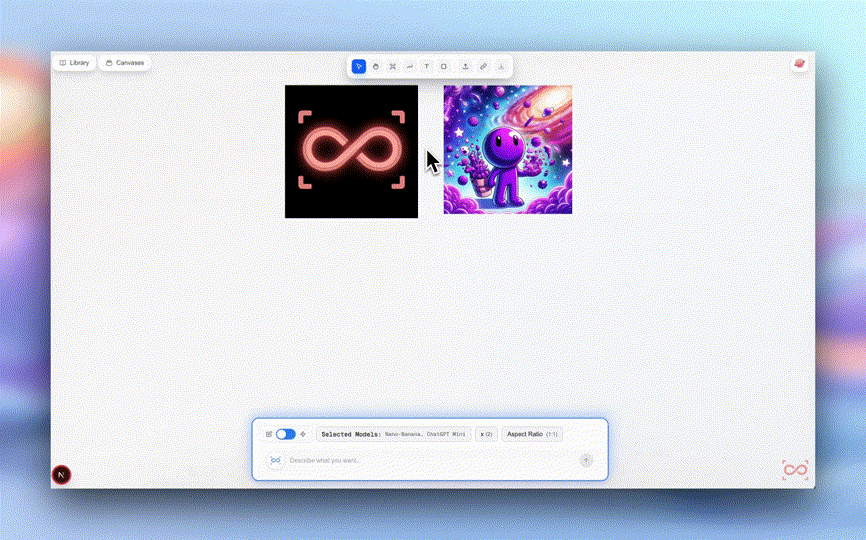866x540 pixels.
Task: Select the pointer arrow tool
Action: pos(359,66)
